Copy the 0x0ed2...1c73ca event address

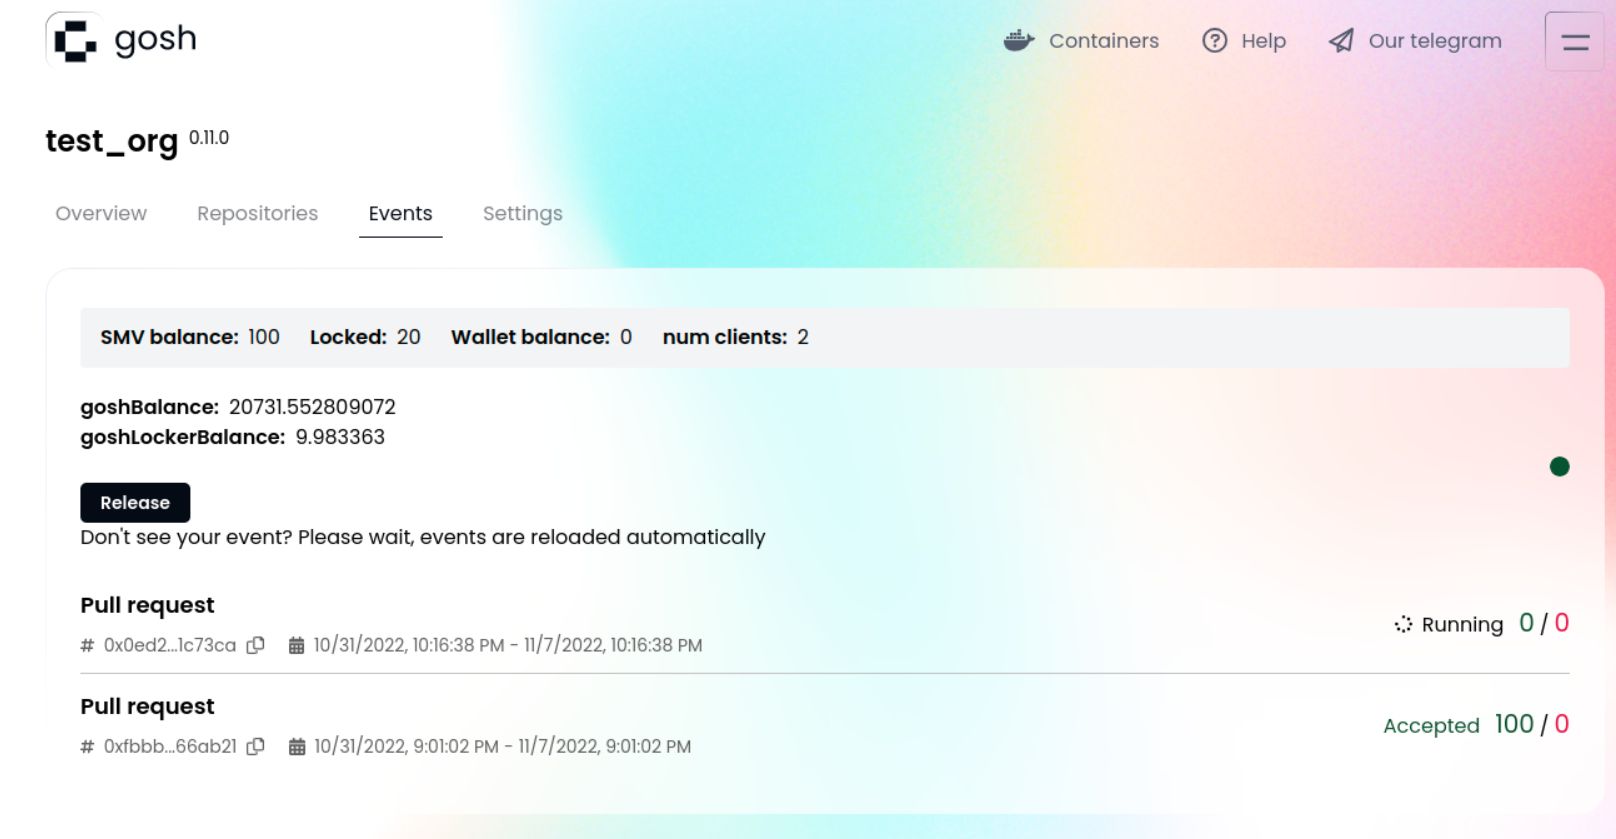256,645
